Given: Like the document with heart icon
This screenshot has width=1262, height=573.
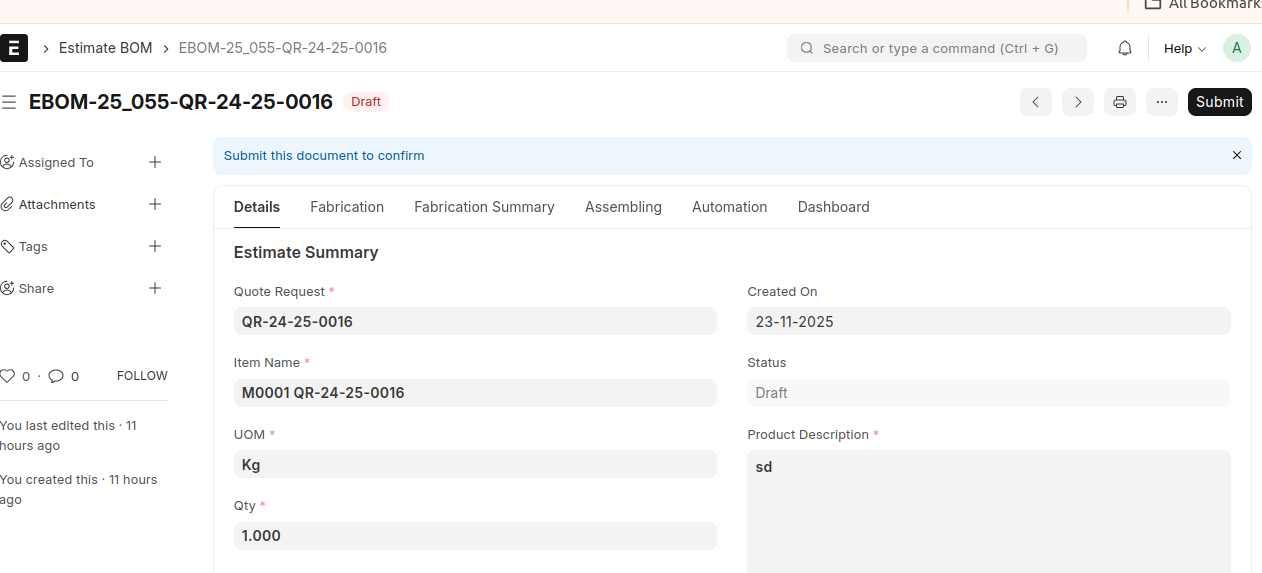Looking at the screenshot, I should (x=8, y=376).
